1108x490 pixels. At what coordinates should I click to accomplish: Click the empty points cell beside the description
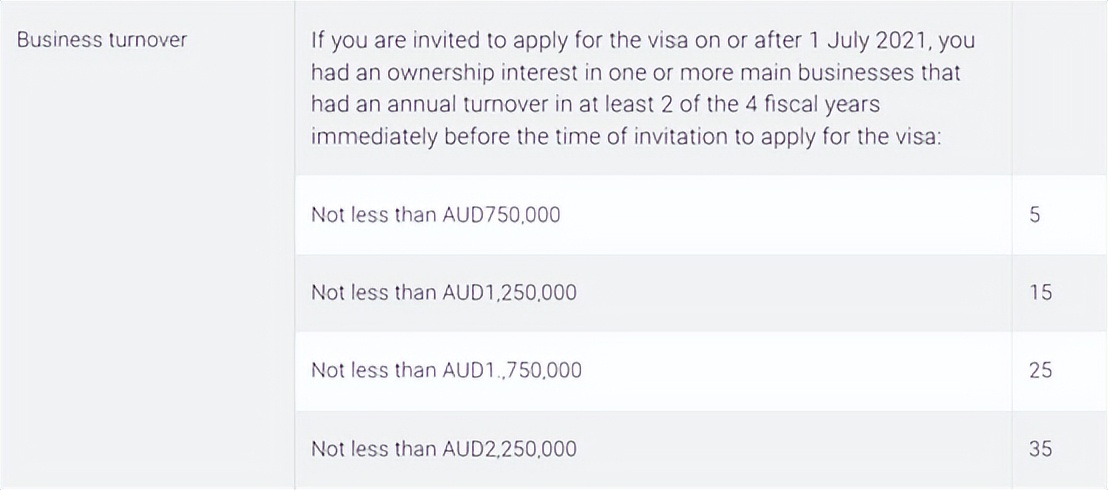coord(1058,88)
